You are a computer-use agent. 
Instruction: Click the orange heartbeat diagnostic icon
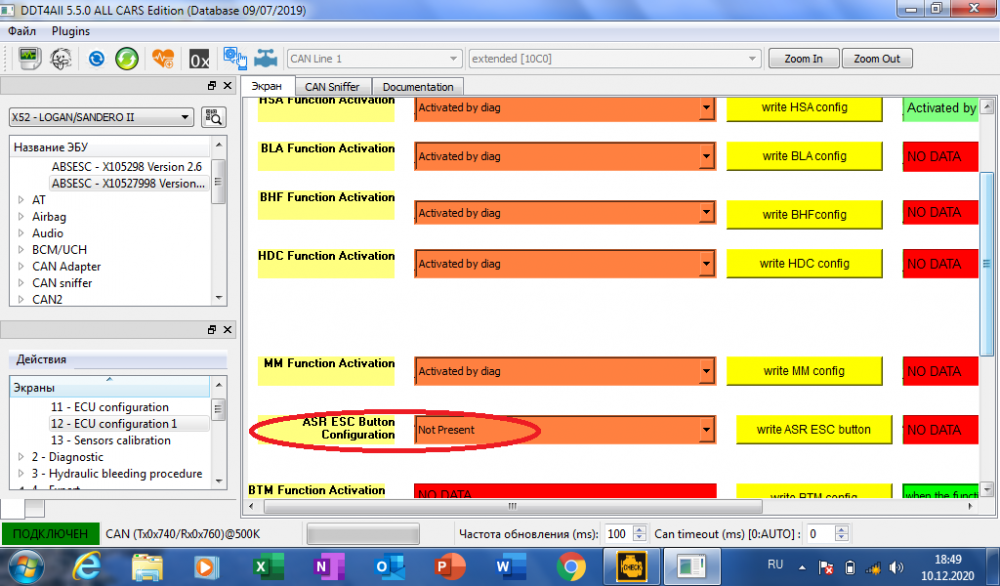(x=163, y=59)
